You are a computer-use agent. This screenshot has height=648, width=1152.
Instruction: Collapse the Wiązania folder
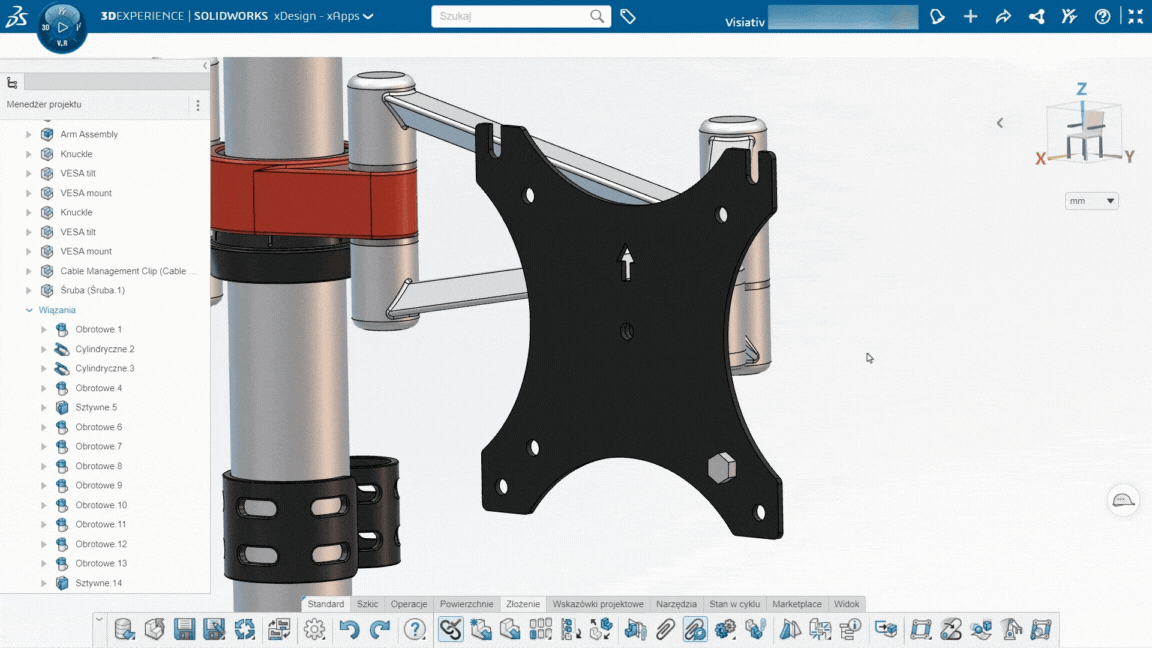[29, 310]
